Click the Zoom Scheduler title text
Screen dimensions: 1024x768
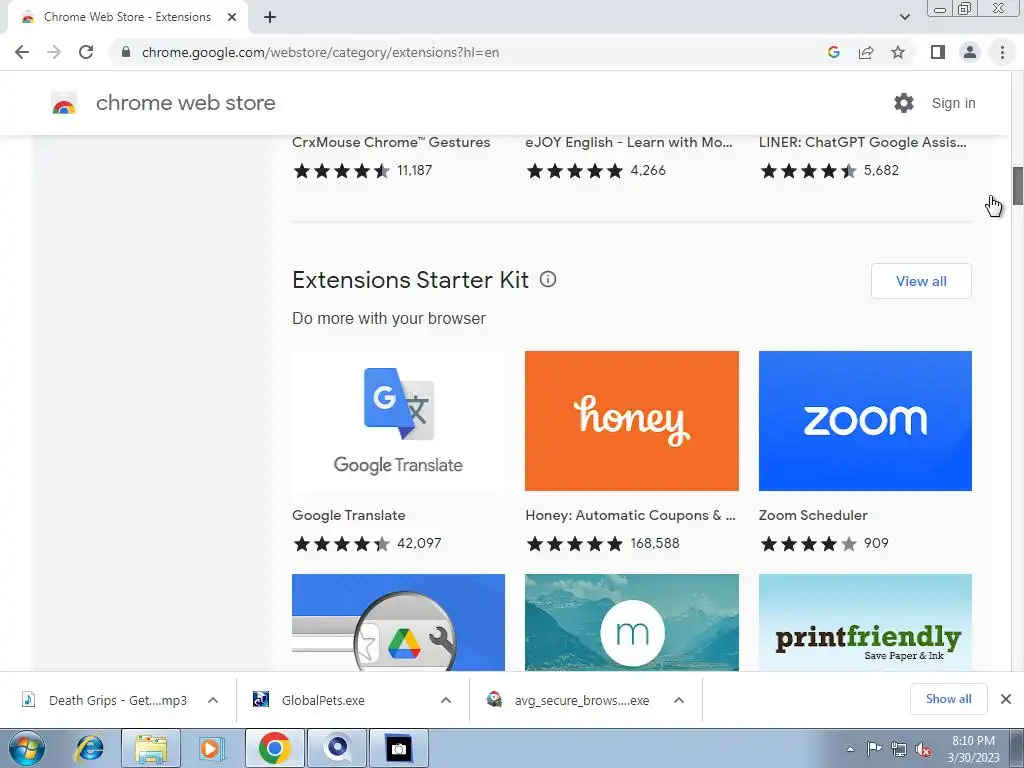click(x=813, y=515)
